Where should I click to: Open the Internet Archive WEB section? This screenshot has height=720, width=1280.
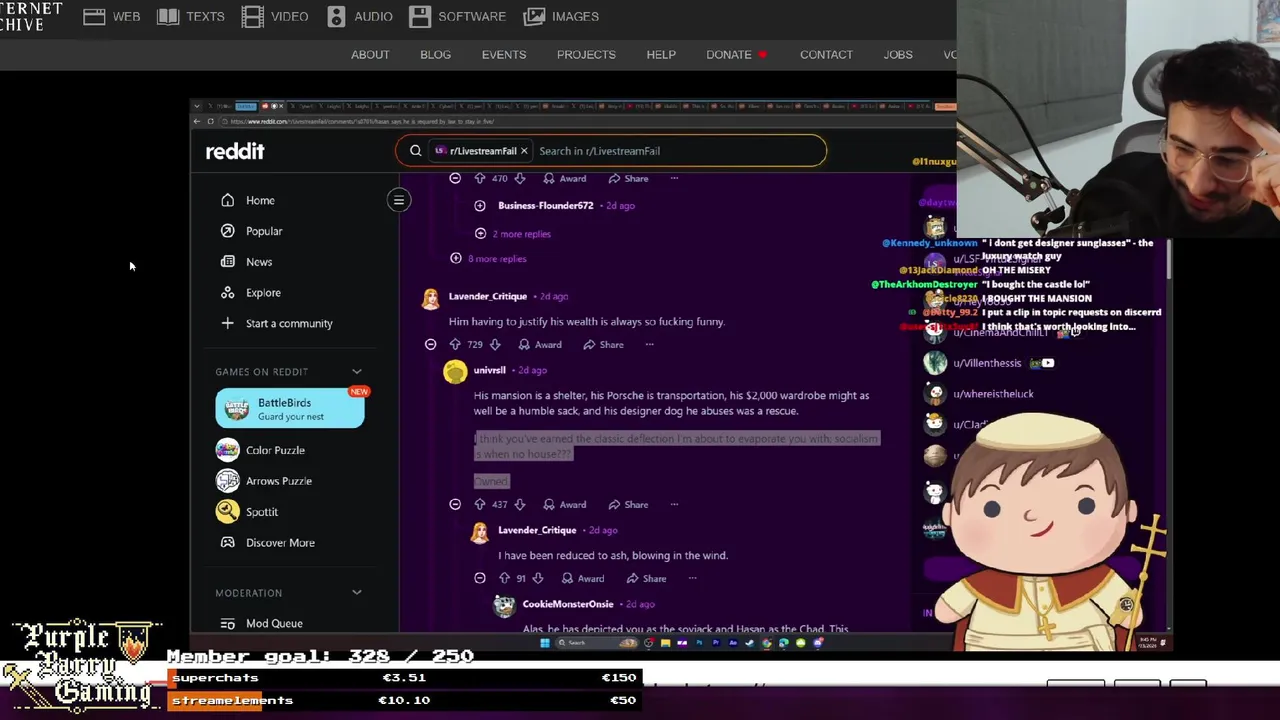[x=111, y=16]
